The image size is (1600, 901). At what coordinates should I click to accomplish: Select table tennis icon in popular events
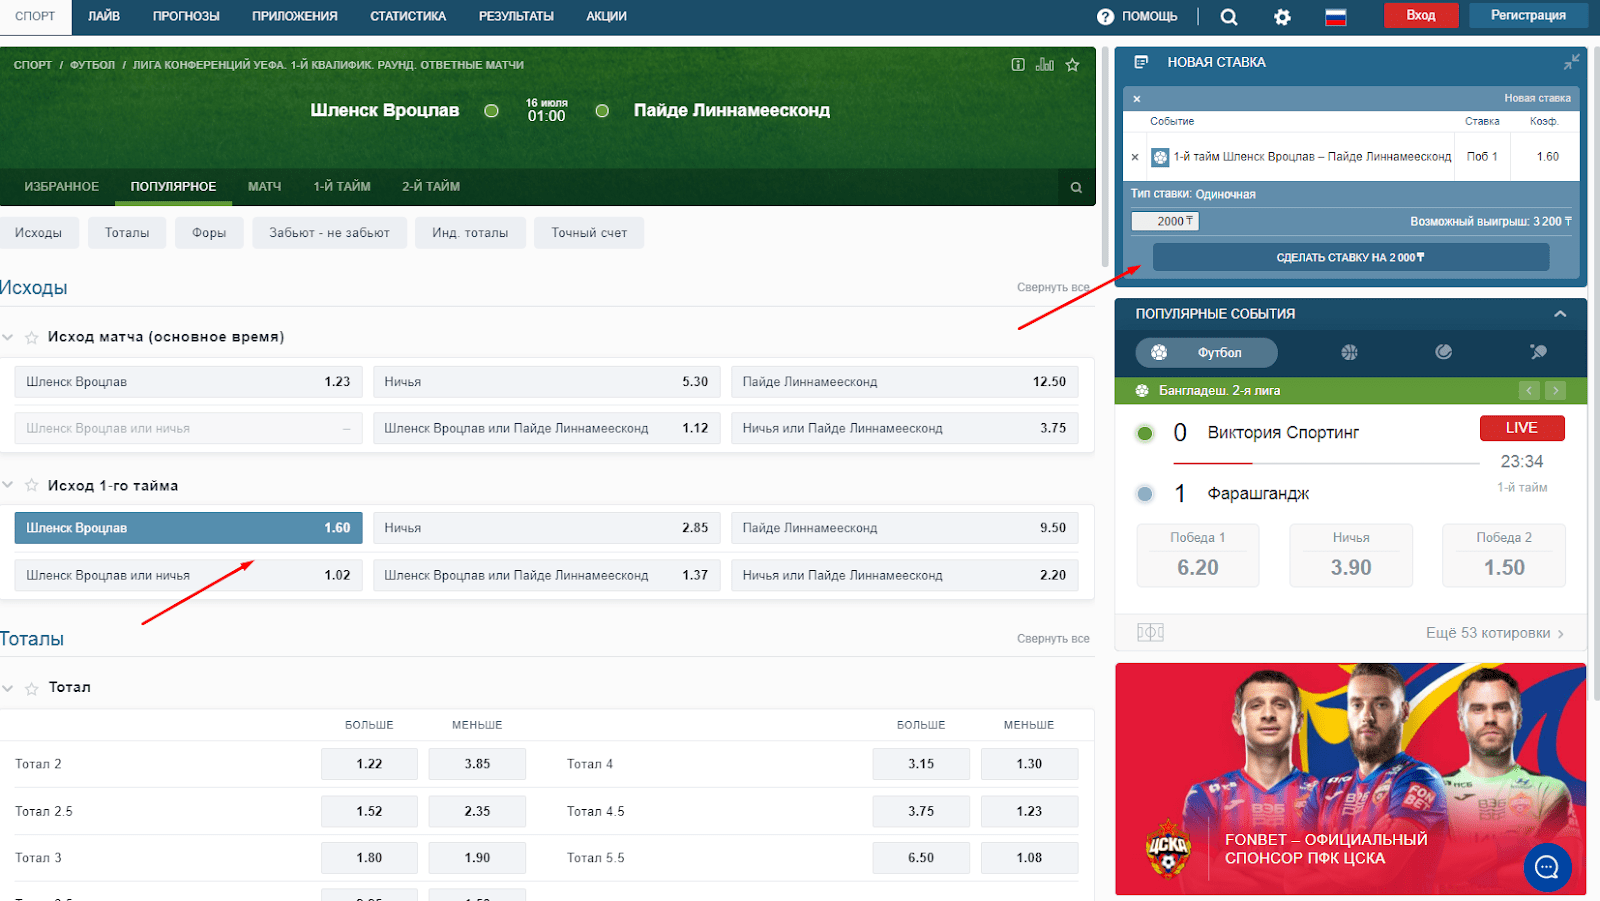pyautogui.click(x=1538, y=352)
